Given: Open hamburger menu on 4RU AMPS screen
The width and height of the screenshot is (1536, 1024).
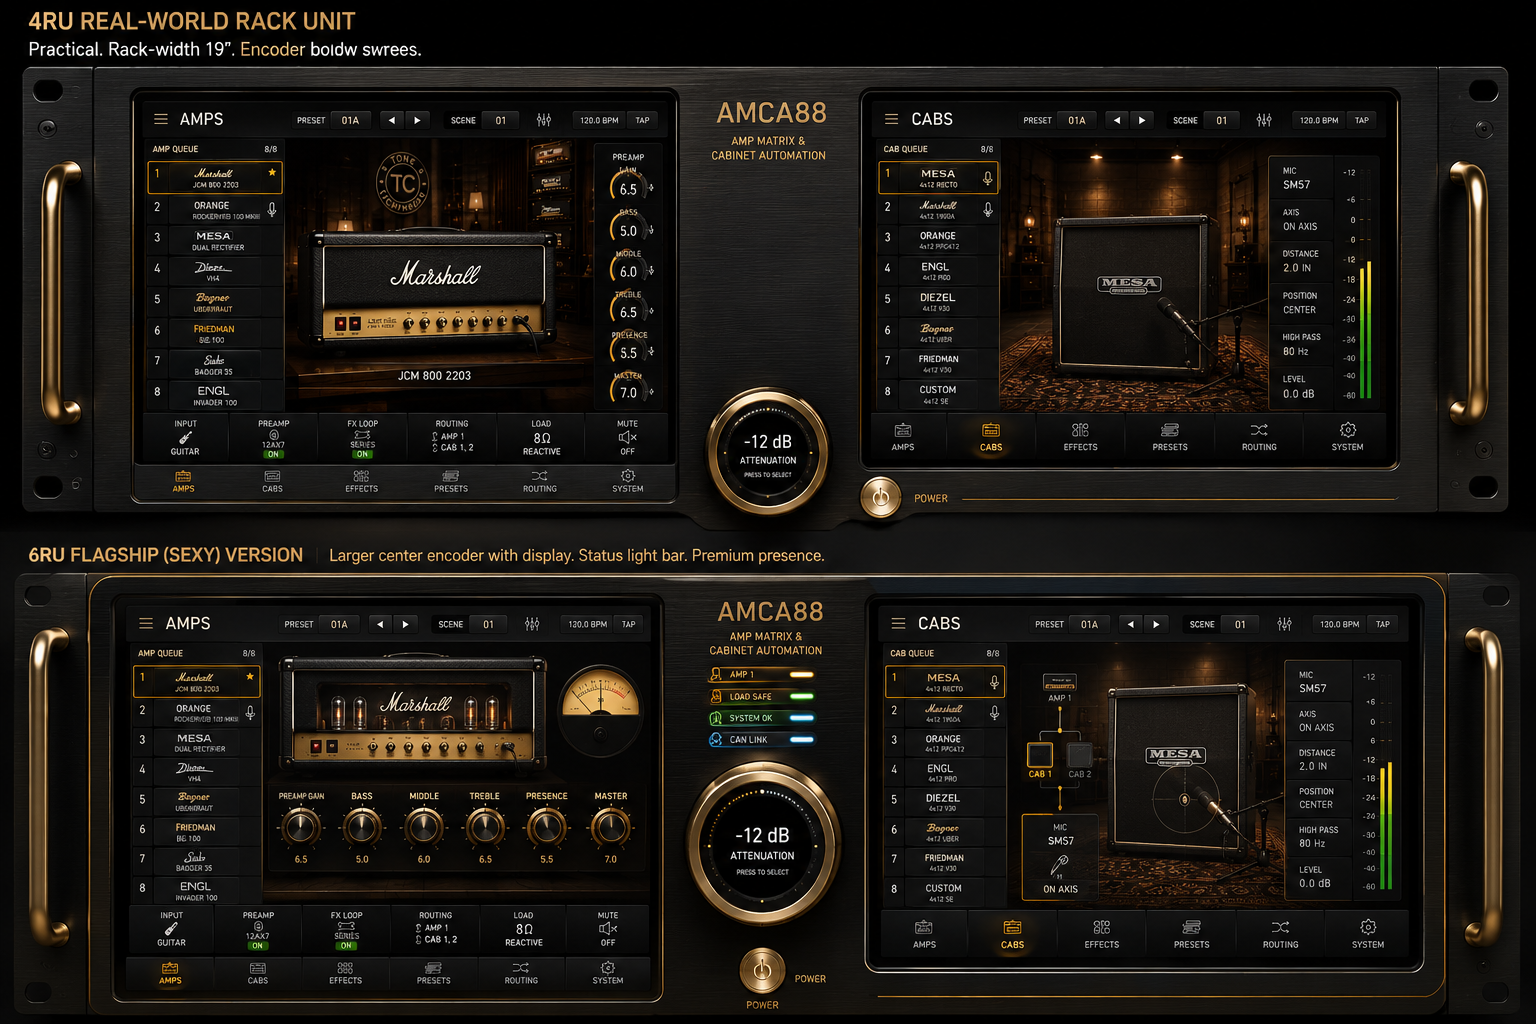Looking at the screenshot, I should coord(160,119).
